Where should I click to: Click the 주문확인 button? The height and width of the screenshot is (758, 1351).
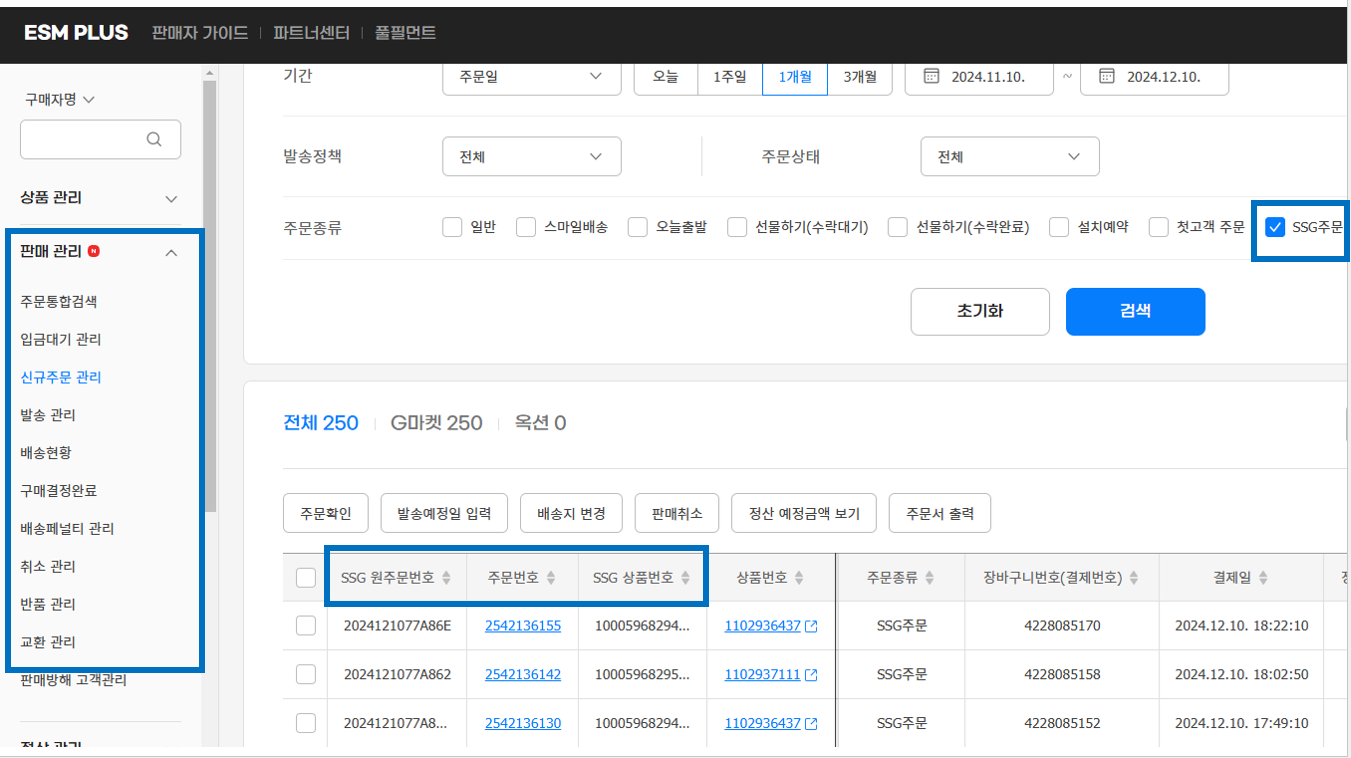pos(326,514)
